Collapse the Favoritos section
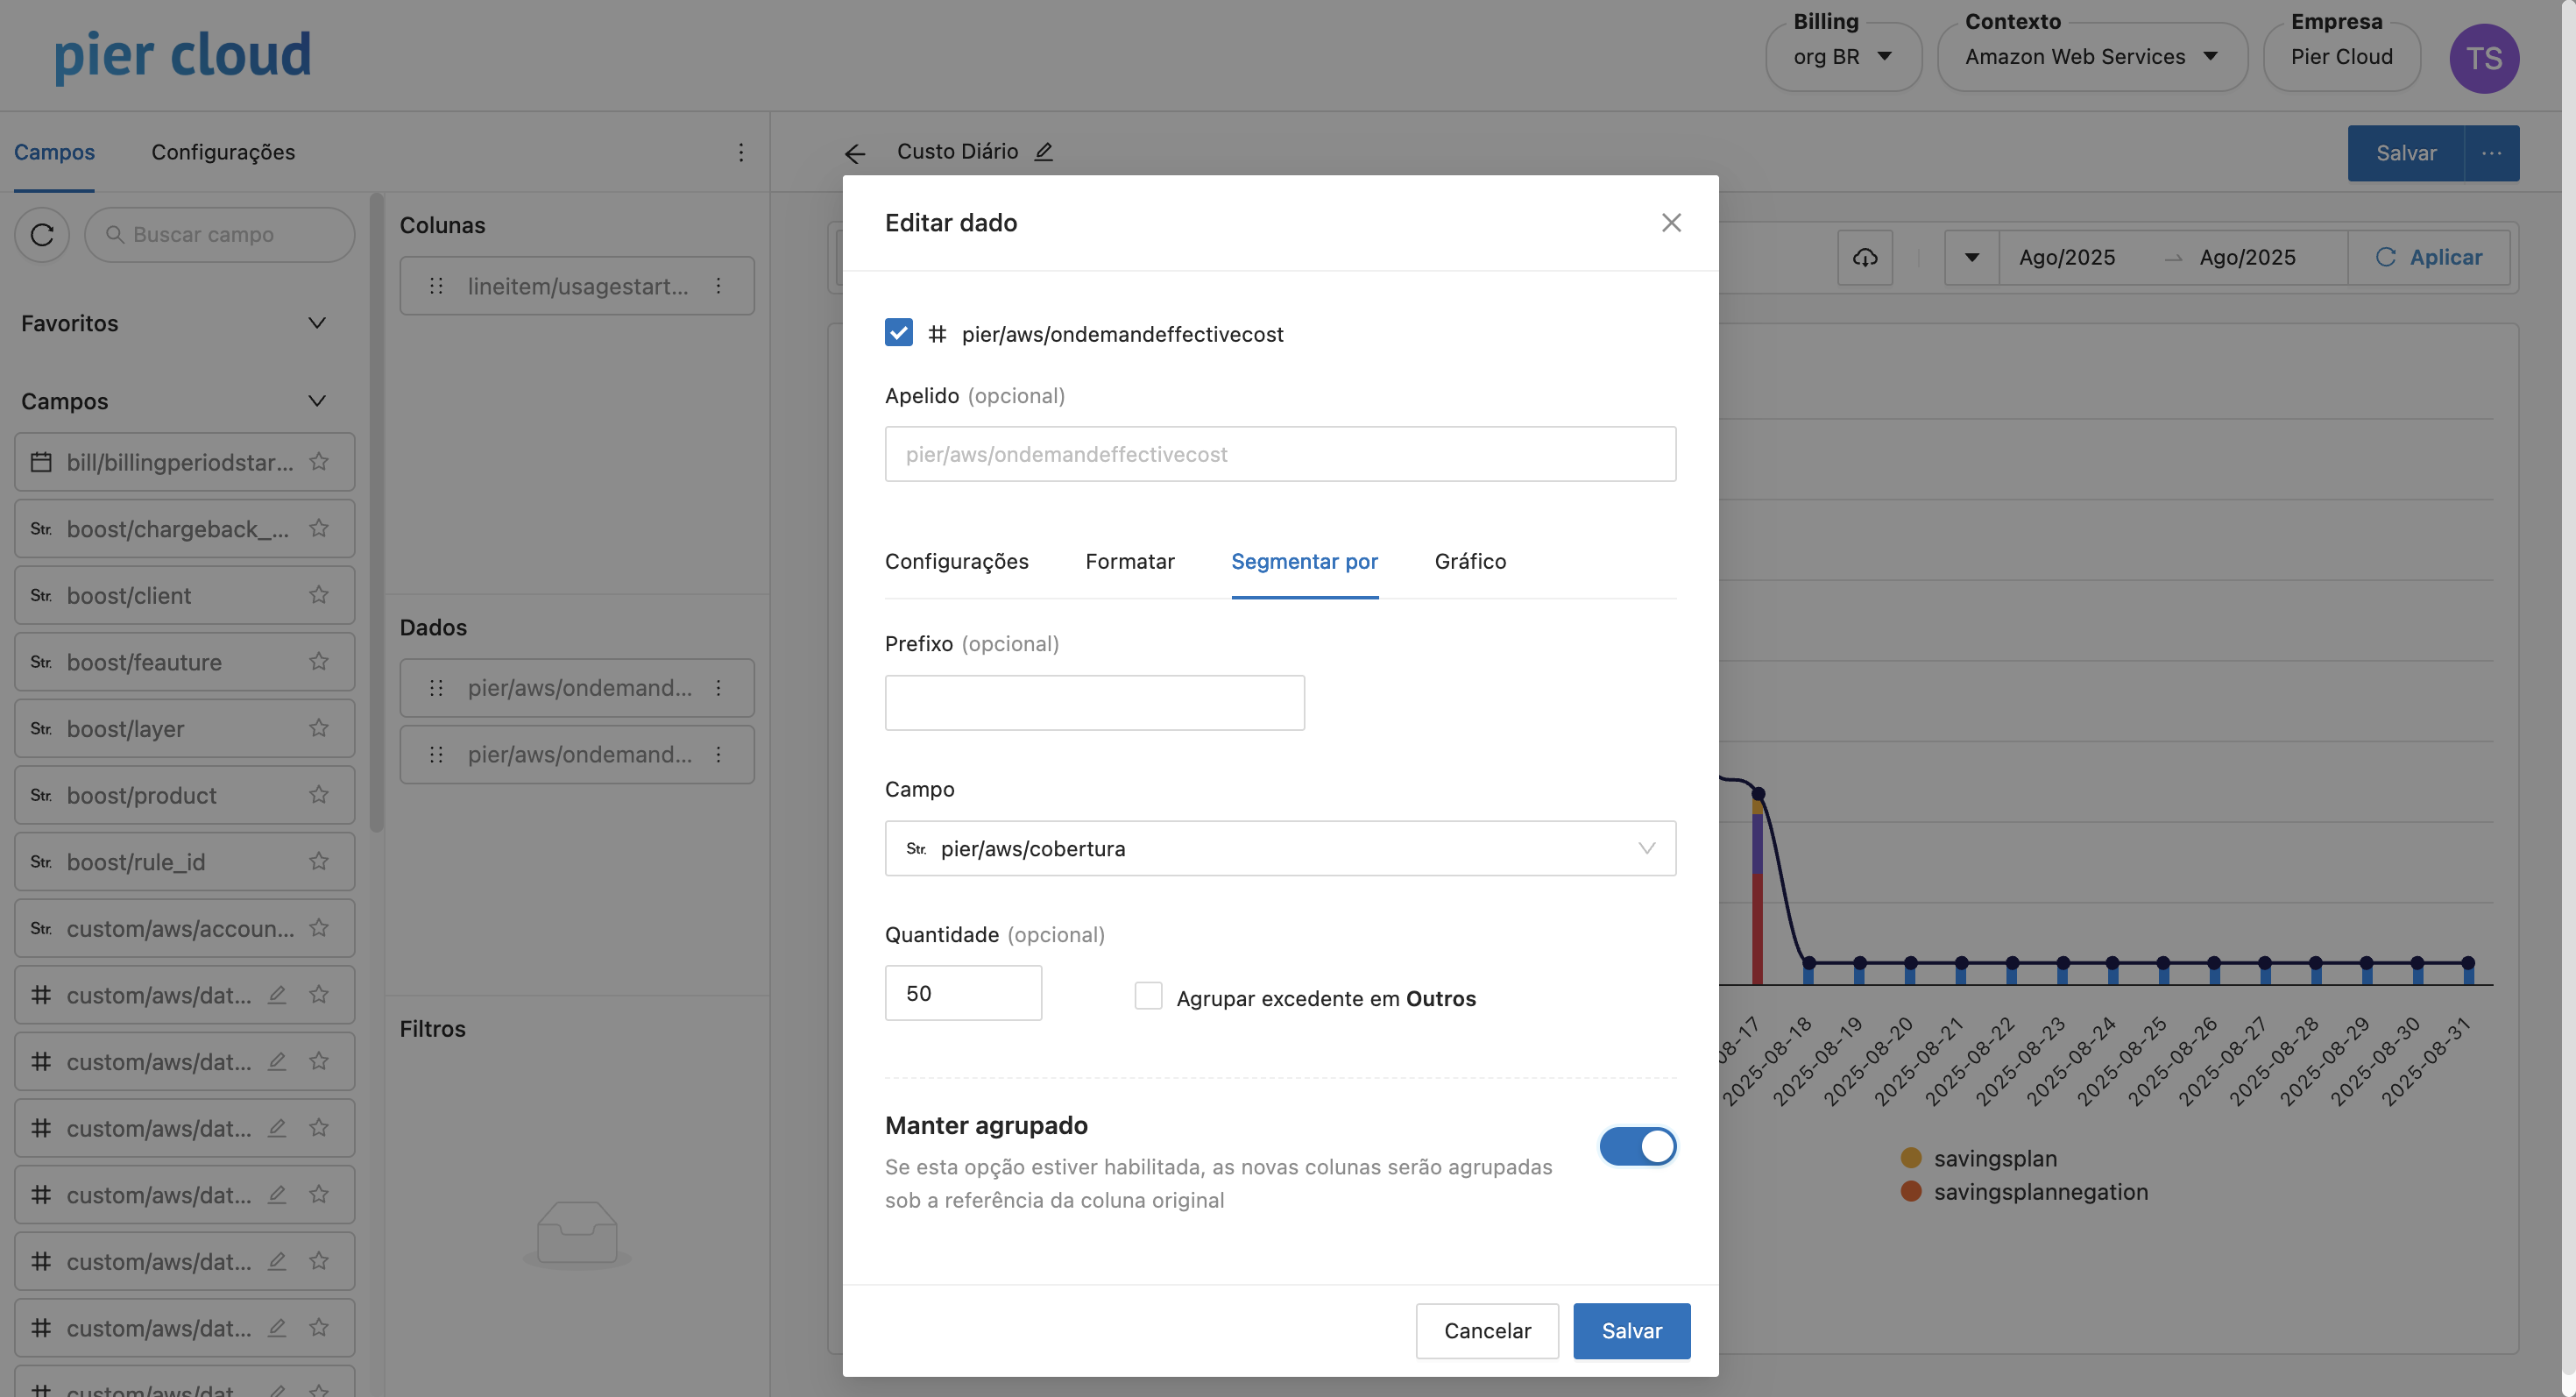Image resolution: width=2576 pixels, height=1397 pixels. coord(317,323)
